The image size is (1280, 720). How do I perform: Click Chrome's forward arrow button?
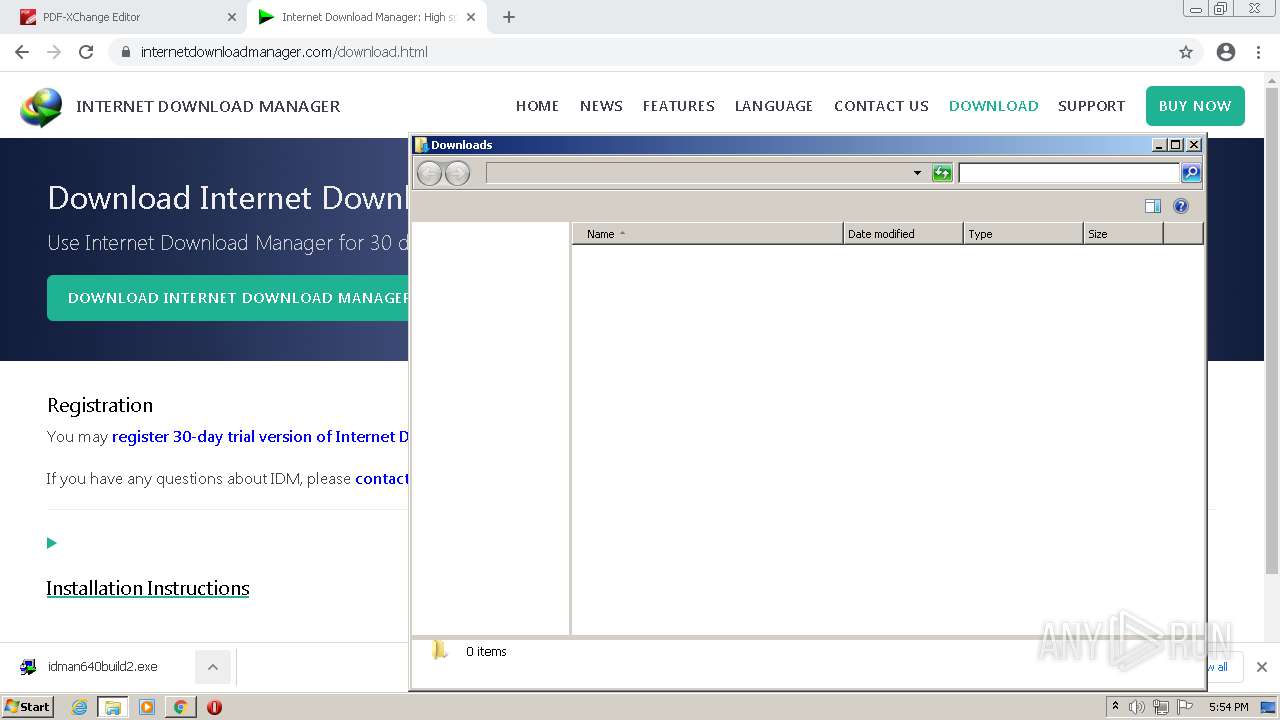pos(54,52)
